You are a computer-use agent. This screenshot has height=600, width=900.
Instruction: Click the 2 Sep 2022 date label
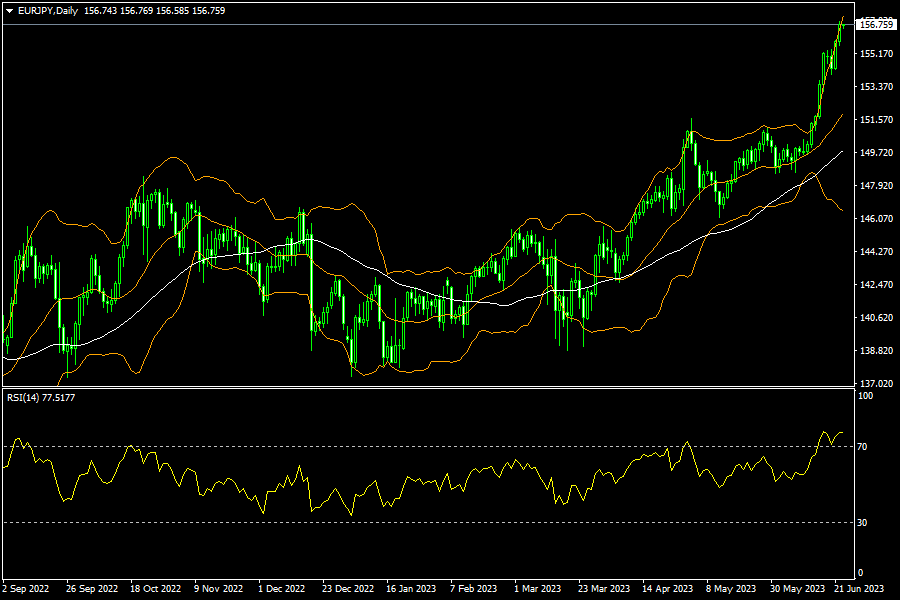[26, 589]
